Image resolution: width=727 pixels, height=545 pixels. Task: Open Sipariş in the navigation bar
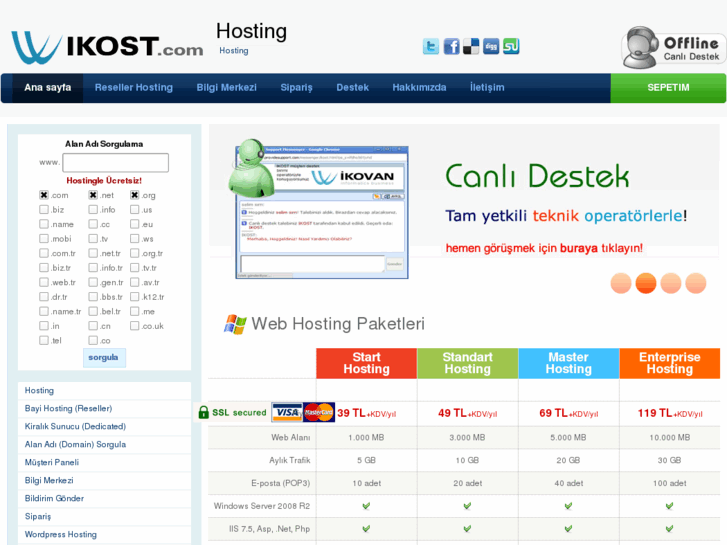click(296, 88)
